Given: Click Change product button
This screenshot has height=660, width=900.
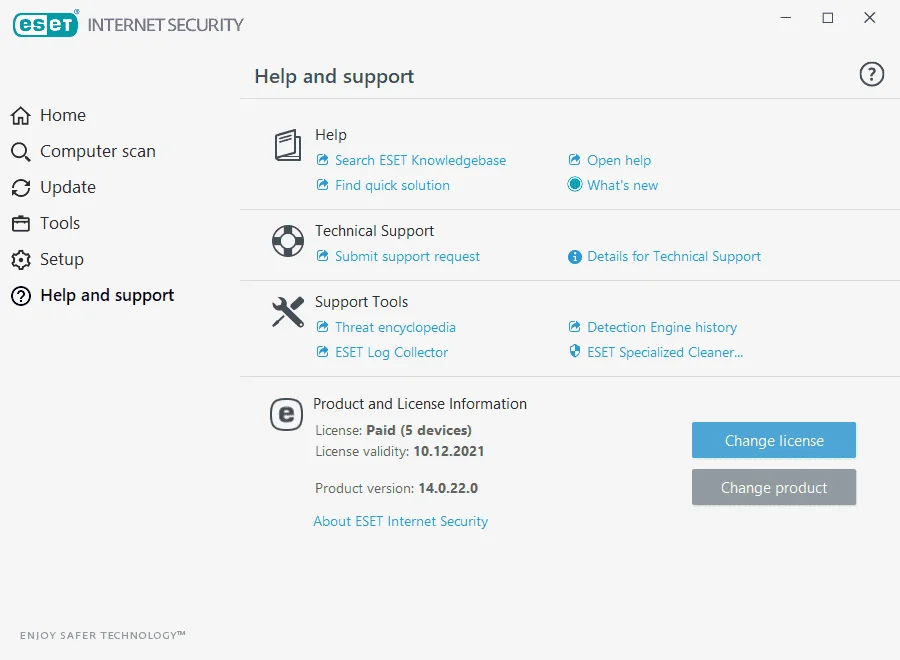Looking at the screenshot, I should pyautogui.click(x=774, y=487).
